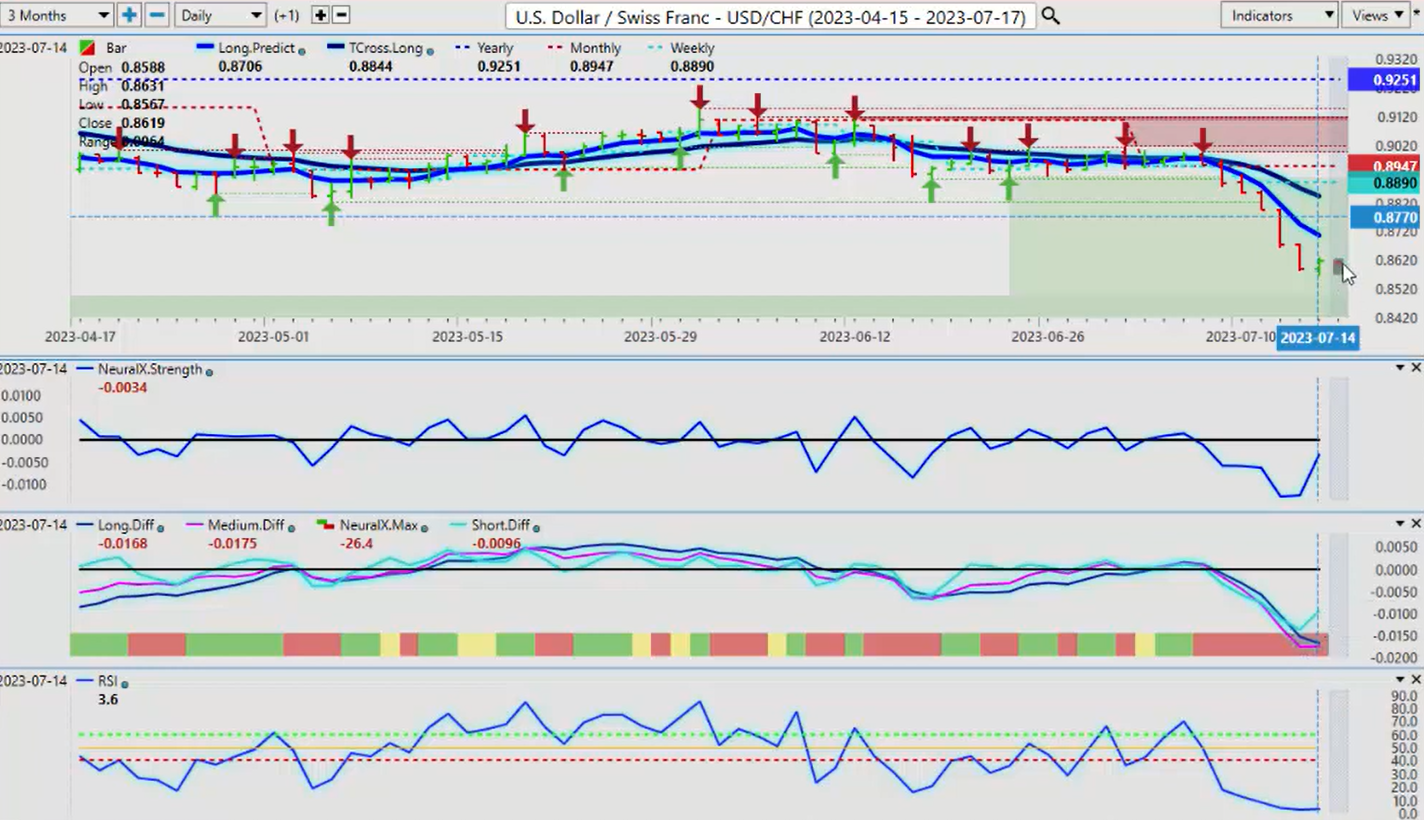Screen dimensions: 1424x820
Task: Click the NeuralX.Strength legend label
Action: click(150, 369)
